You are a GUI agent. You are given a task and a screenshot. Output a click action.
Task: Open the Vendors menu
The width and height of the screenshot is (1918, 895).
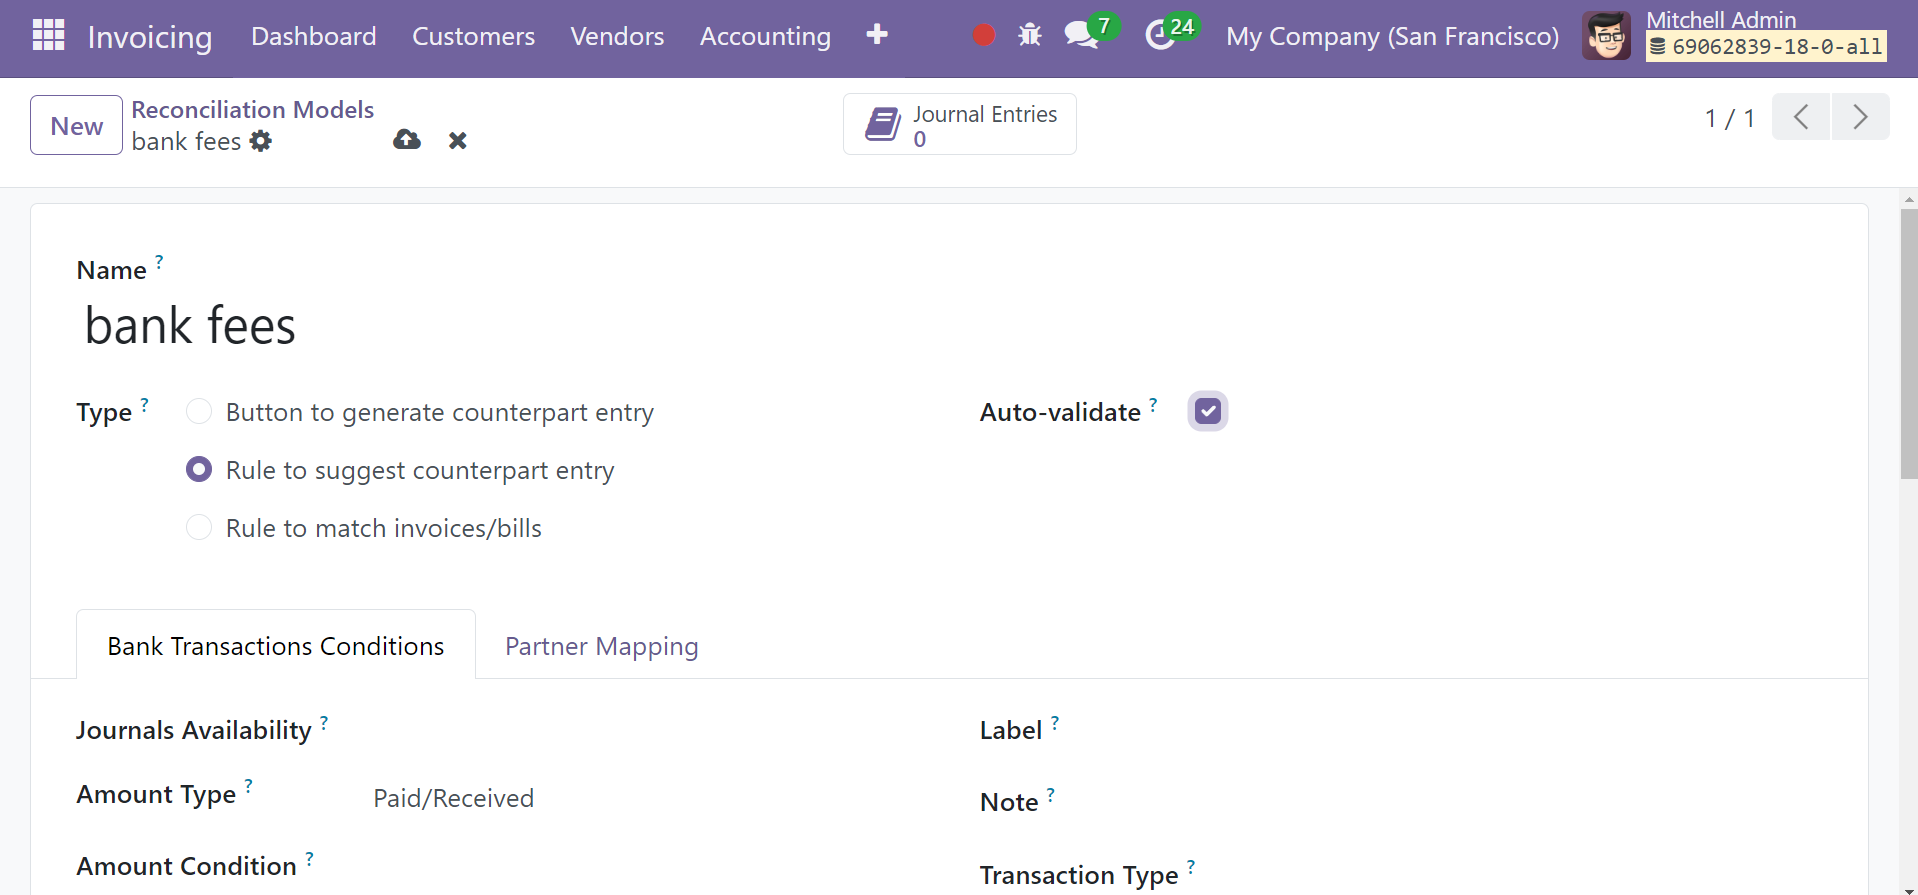click(617, 36)
